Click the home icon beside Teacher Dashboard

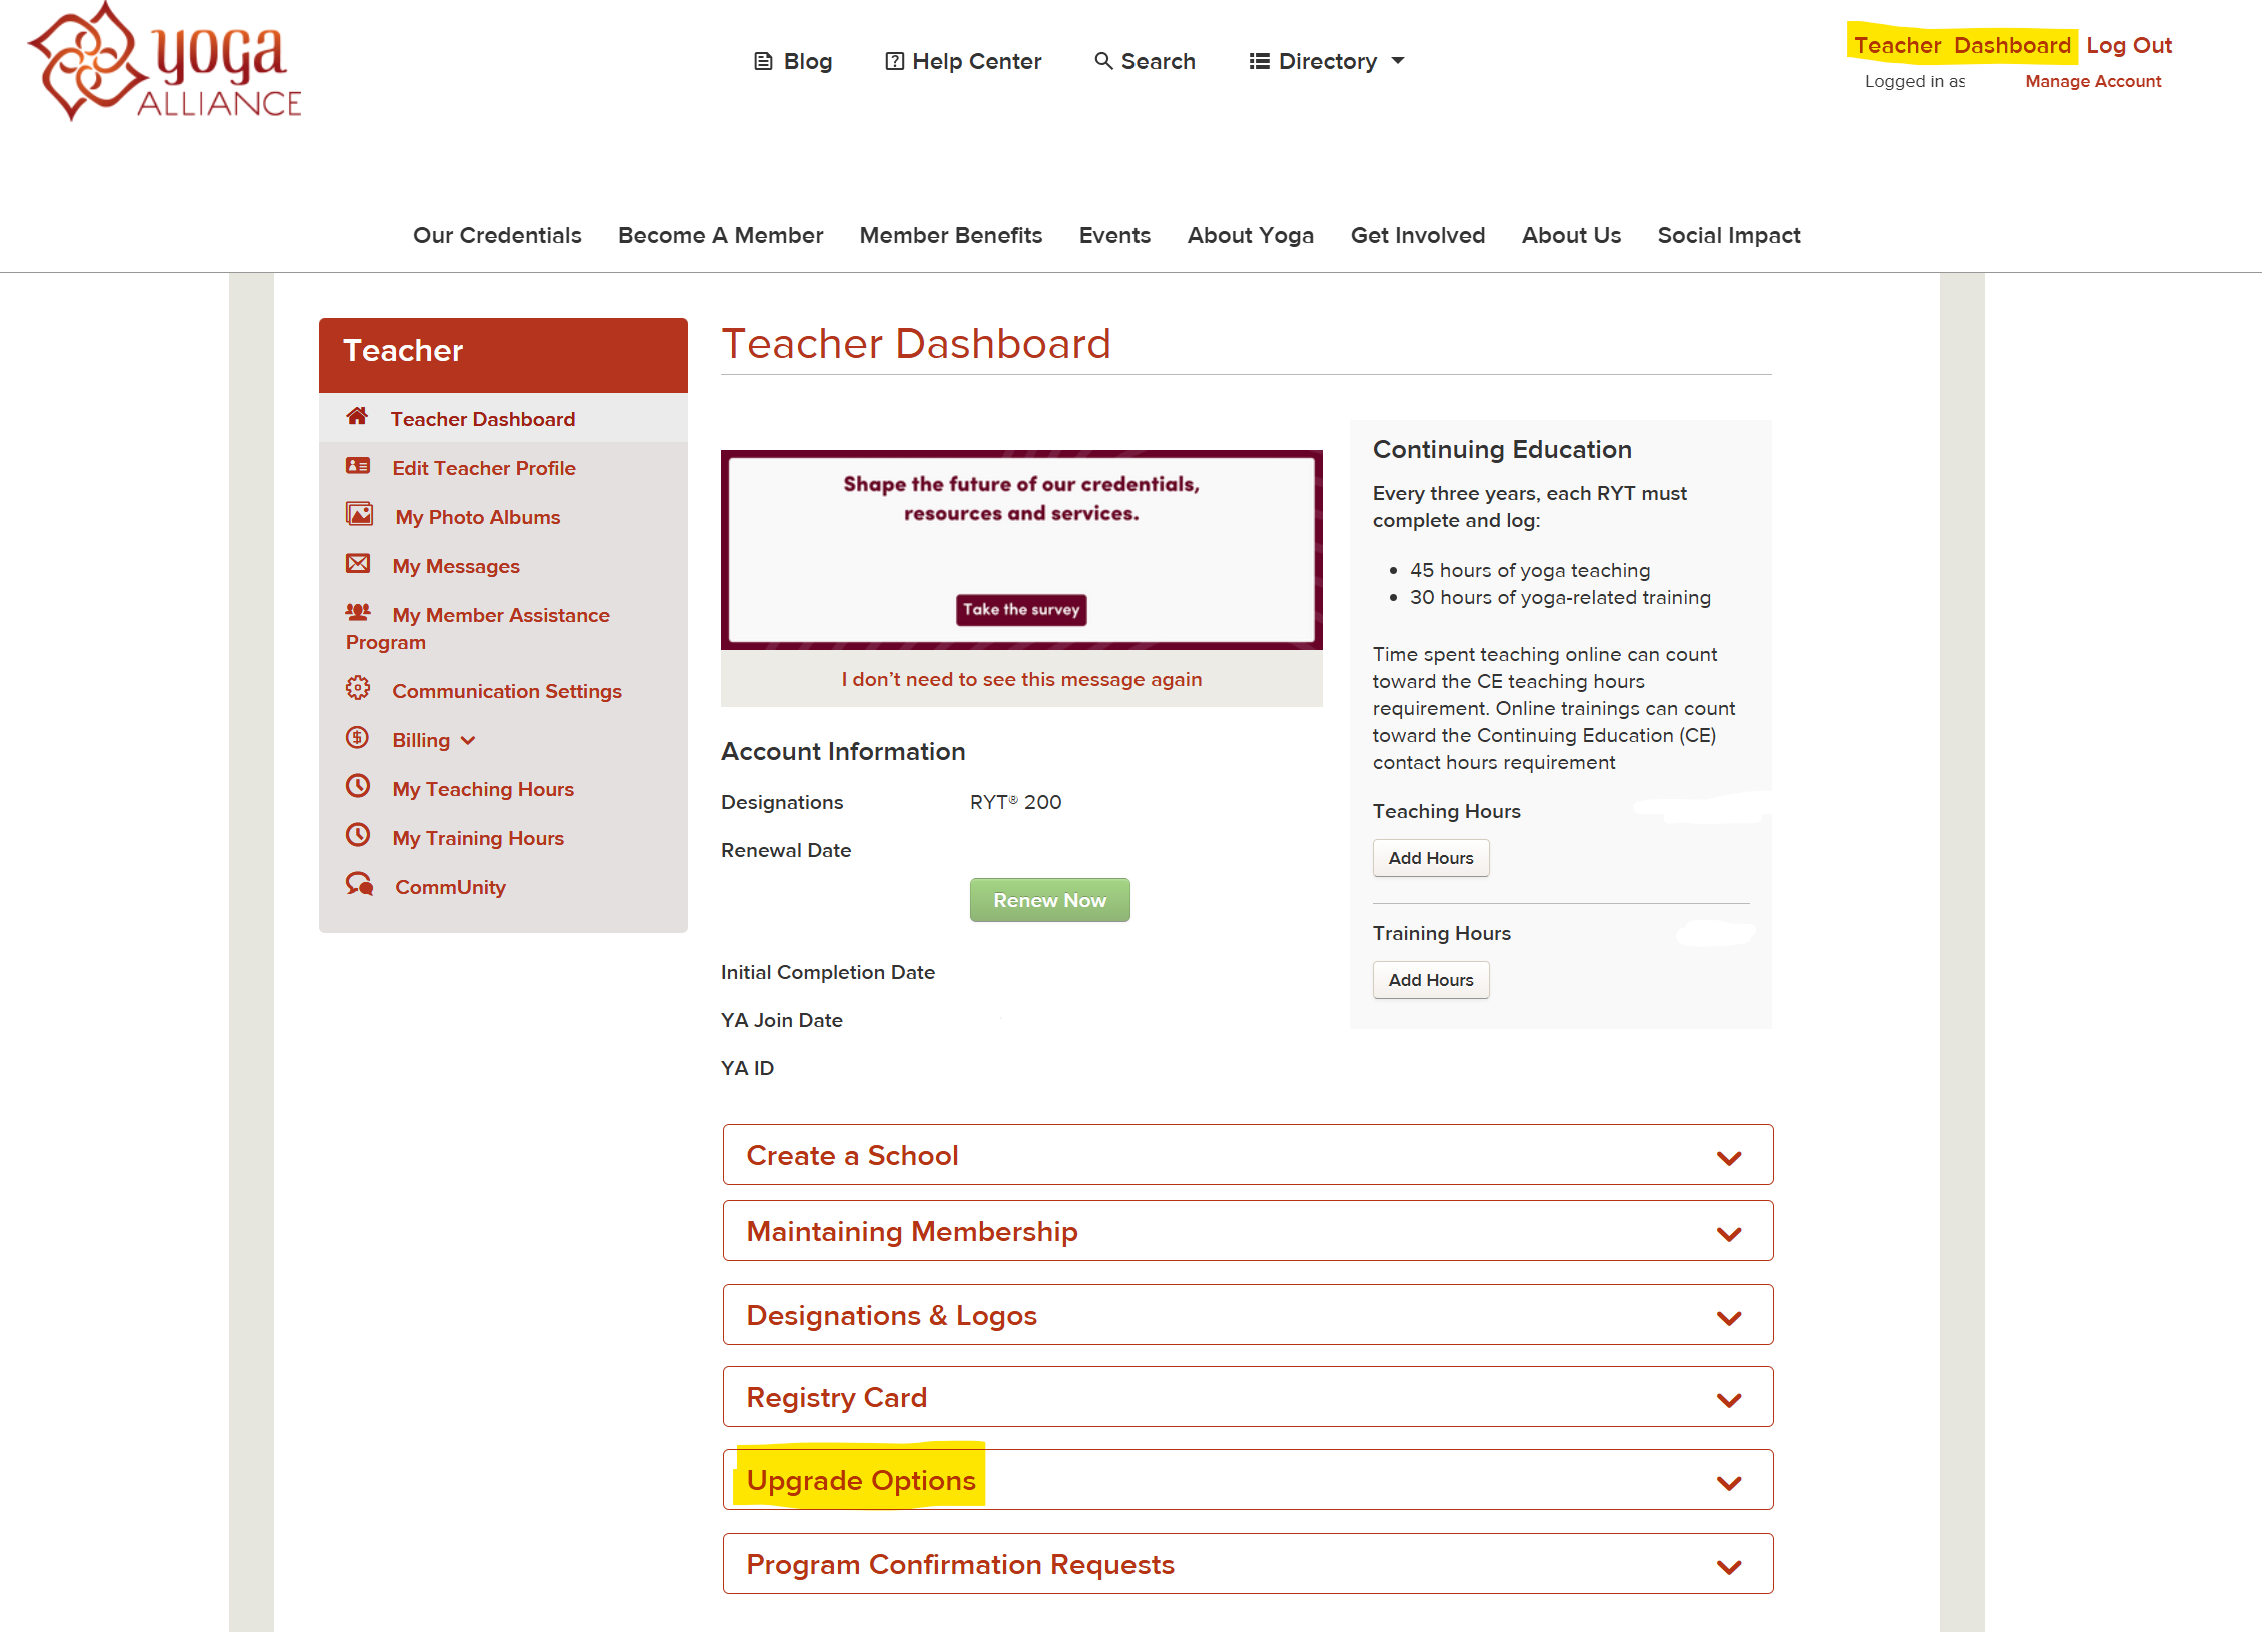click(x=357, y=417)
